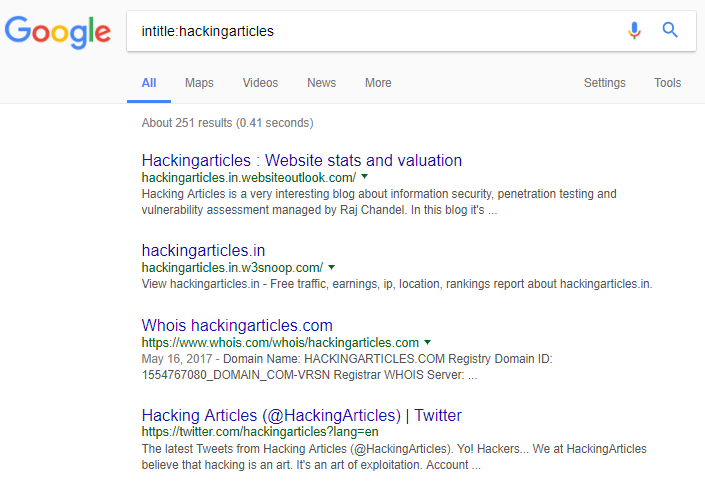Expand the More search options menu
The height and width of the screenshot is (485, 705).
click(378, 83)
